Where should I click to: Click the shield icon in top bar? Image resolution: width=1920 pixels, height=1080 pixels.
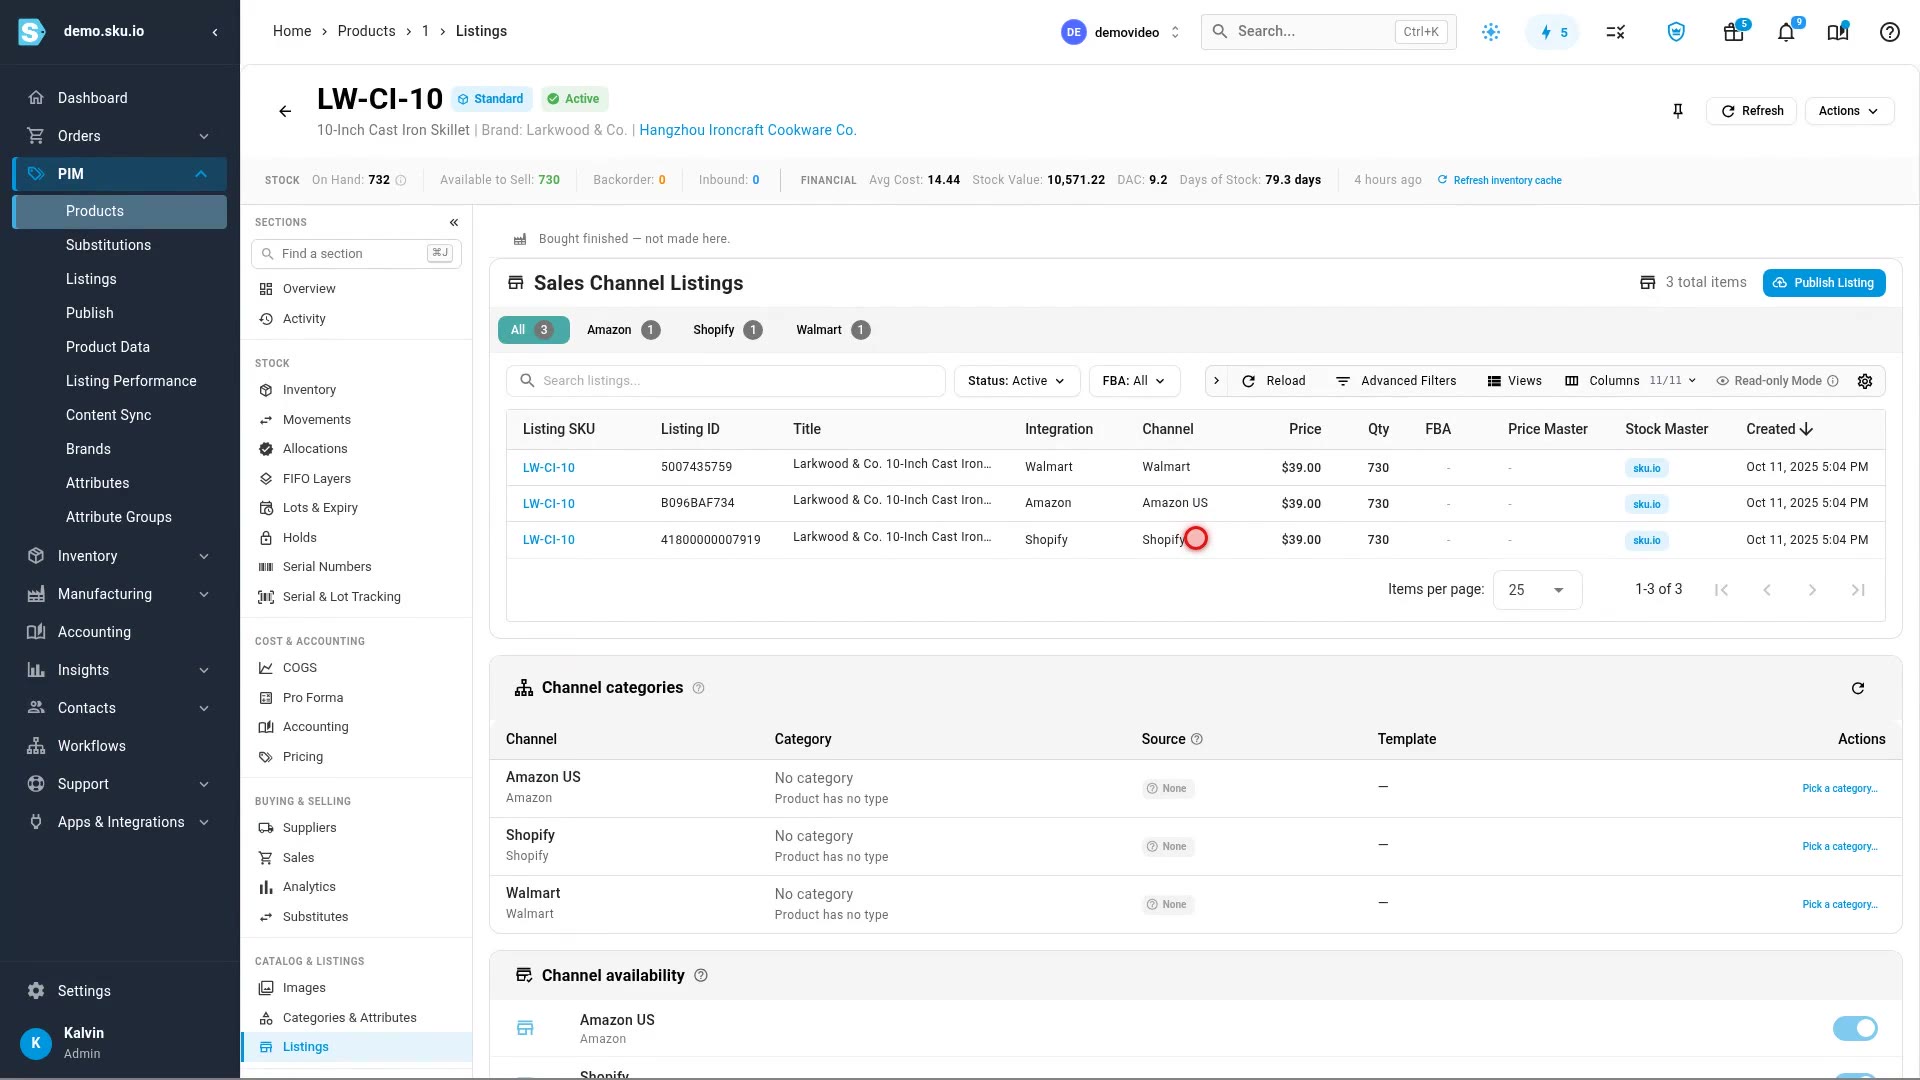(1676, 32)
